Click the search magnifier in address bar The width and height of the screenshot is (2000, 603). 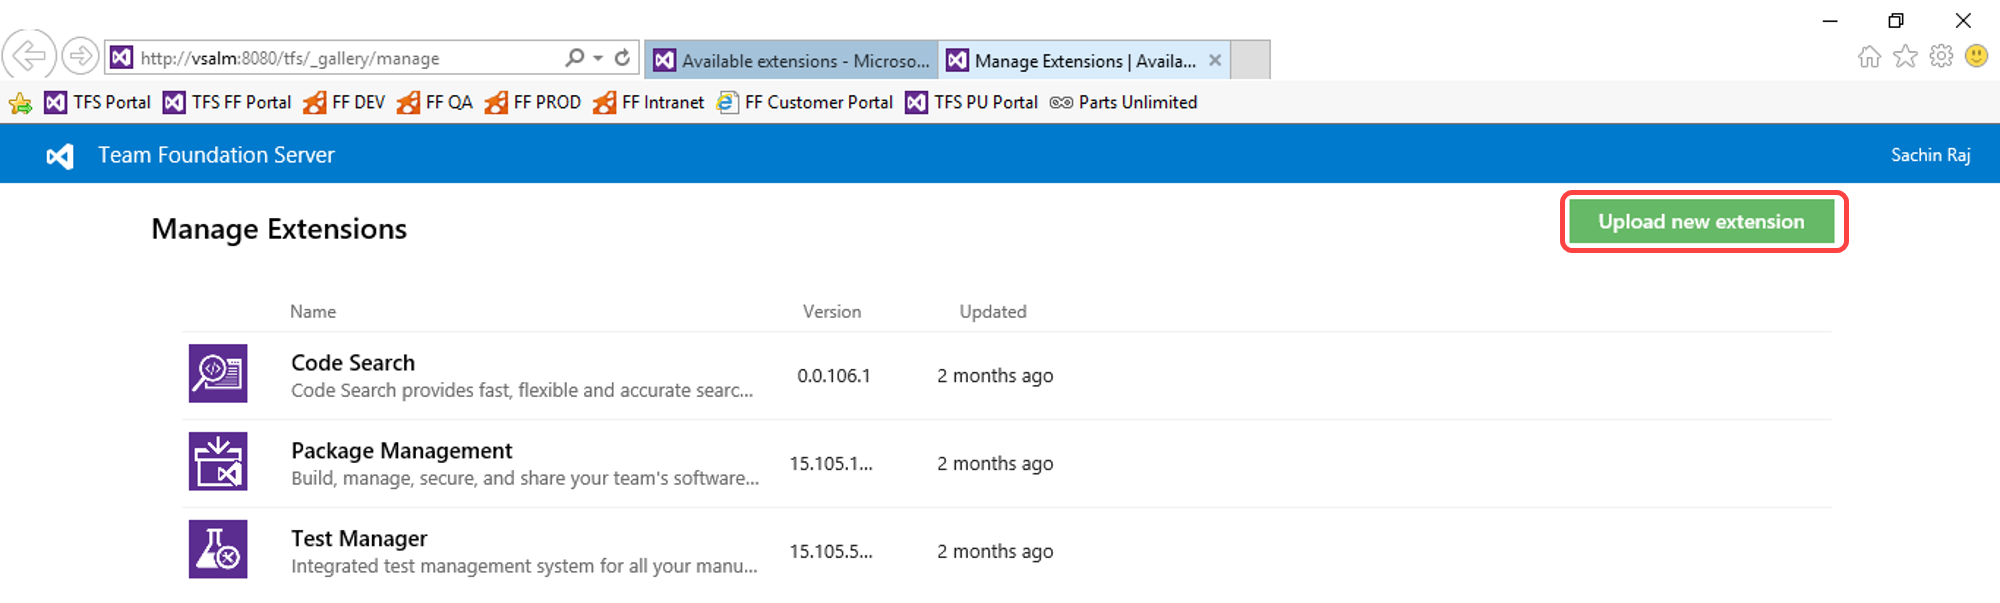[x=574, y=58]
